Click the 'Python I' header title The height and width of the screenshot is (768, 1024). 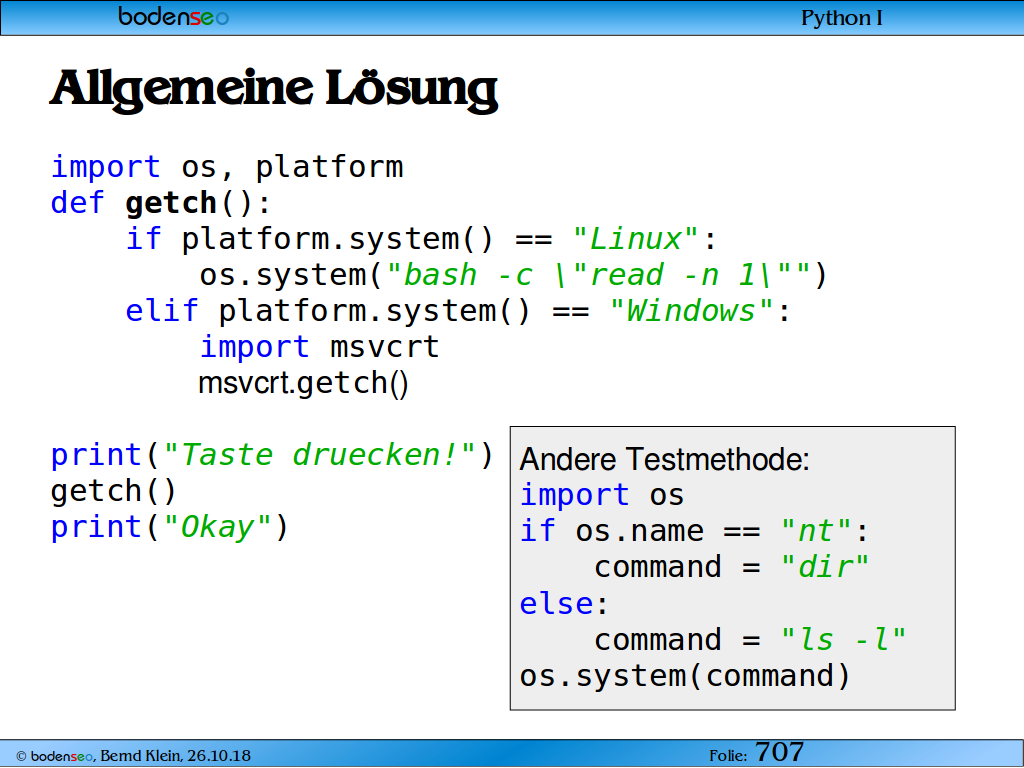(841, 18)
